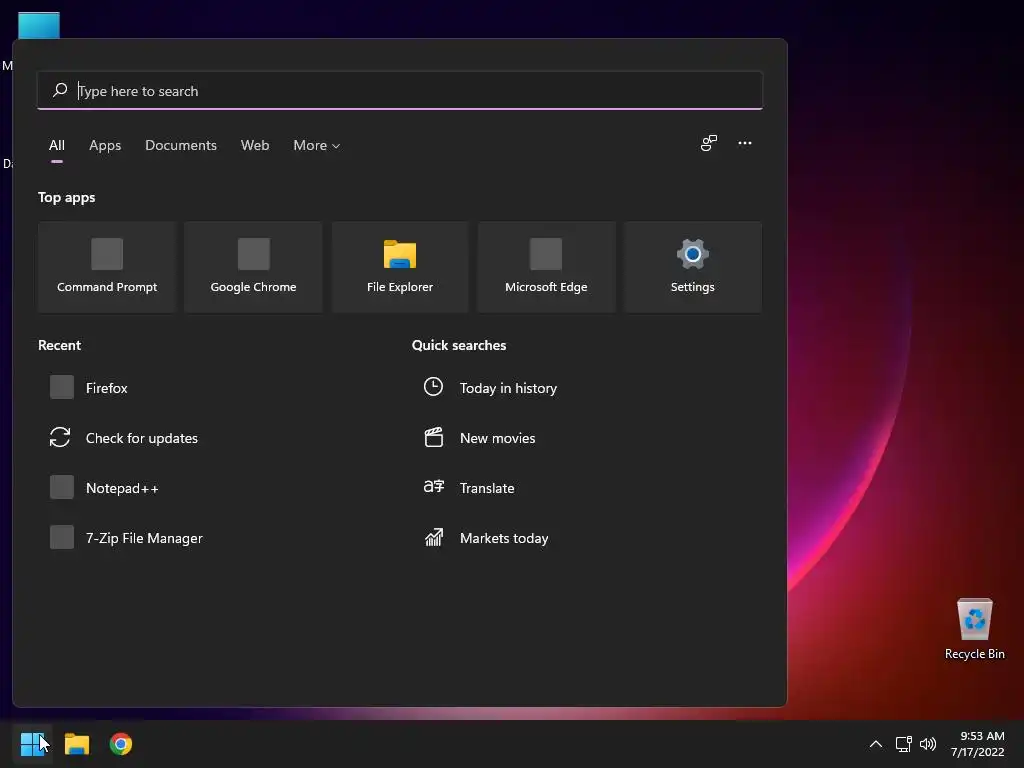Viewport: 1024px width, 768px height.
Task: Open the clock and date flyout
Action: coord(978,744)
